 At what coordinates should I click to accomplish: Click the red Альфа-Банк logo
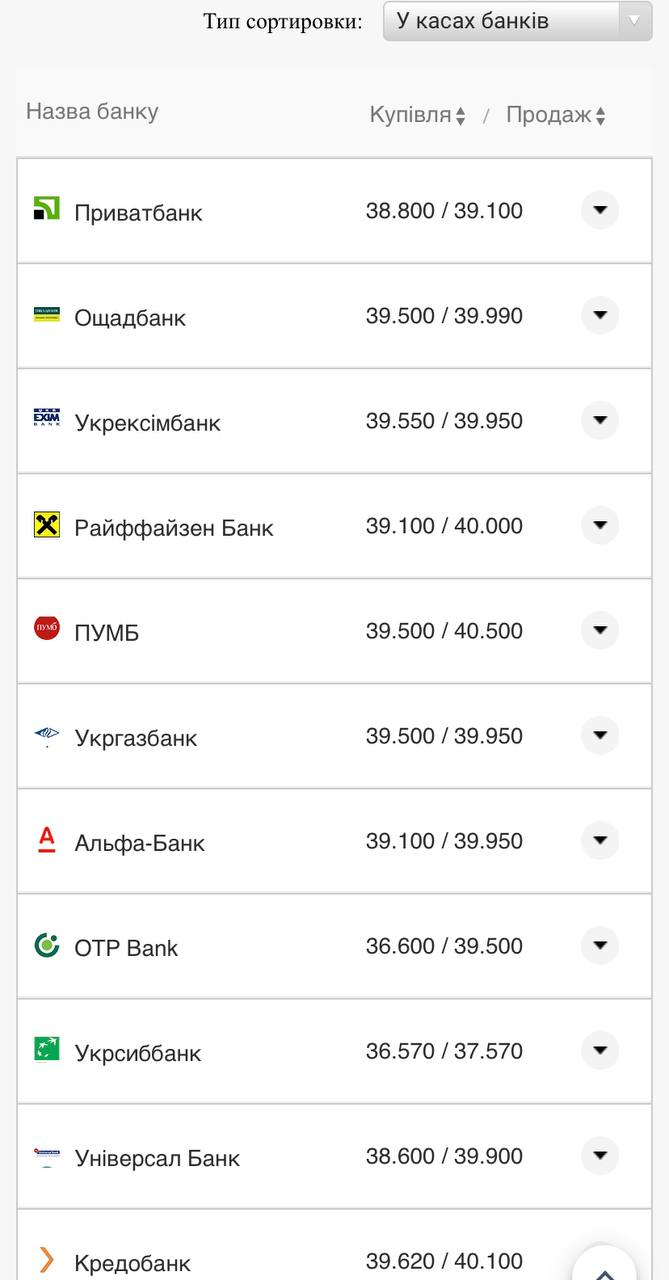(47, 839)
